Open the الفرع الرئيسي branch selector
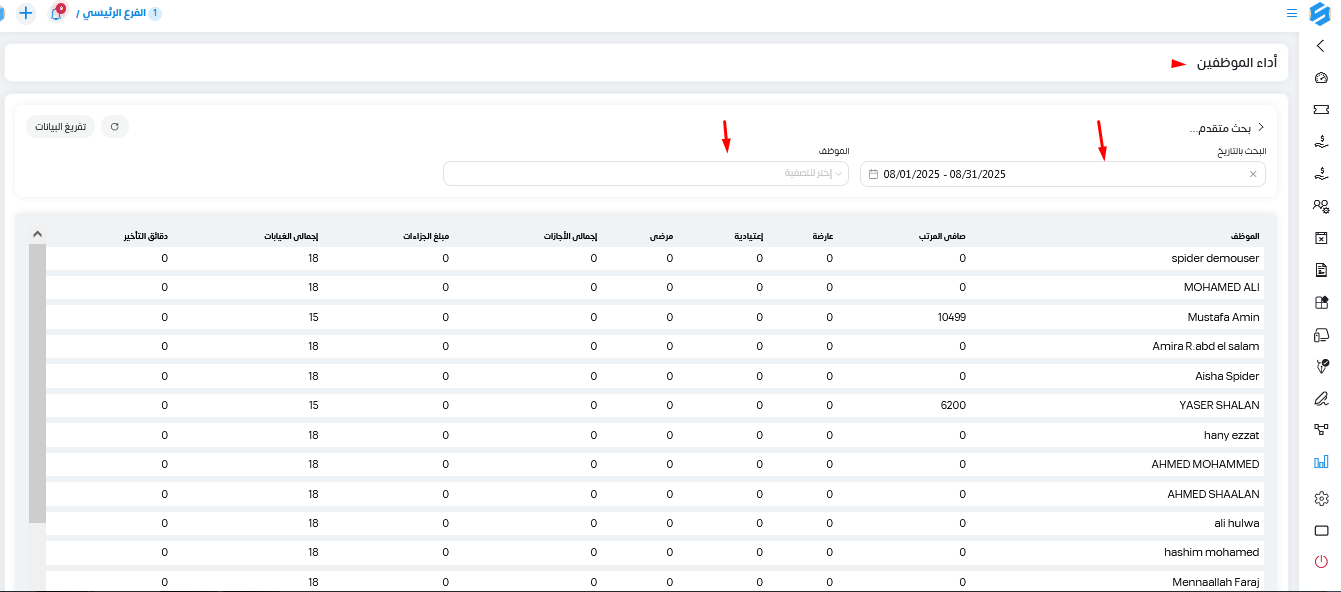 coord(119,13)
